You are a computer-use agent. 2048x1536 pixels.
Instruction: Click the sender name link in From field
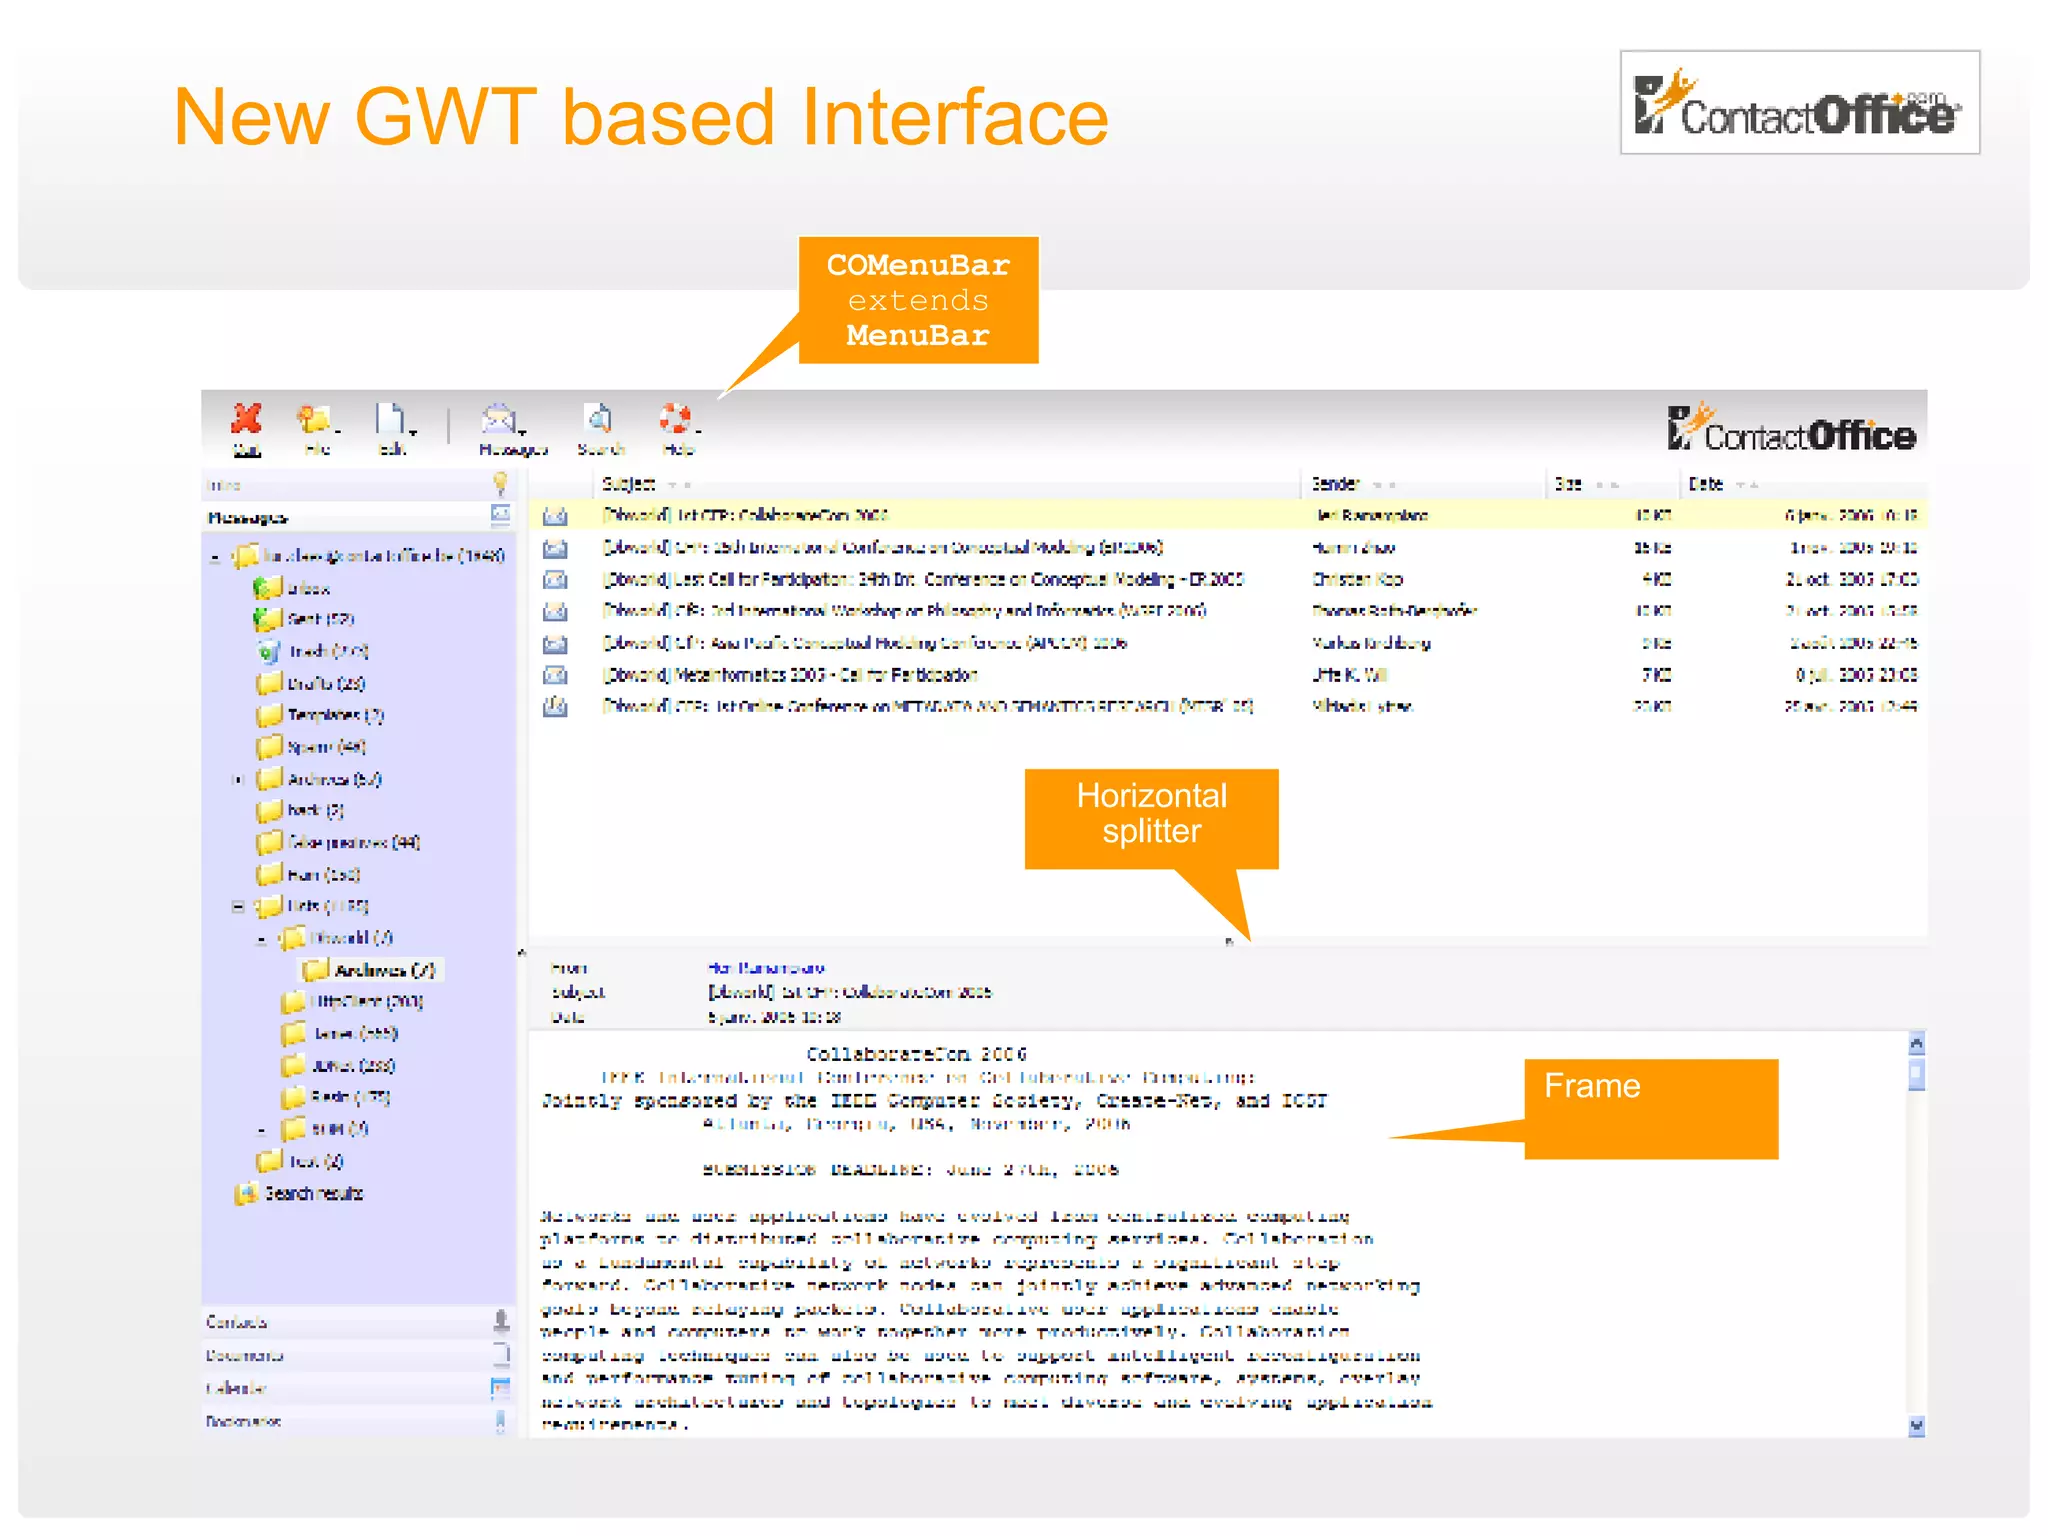coord(766,968)
